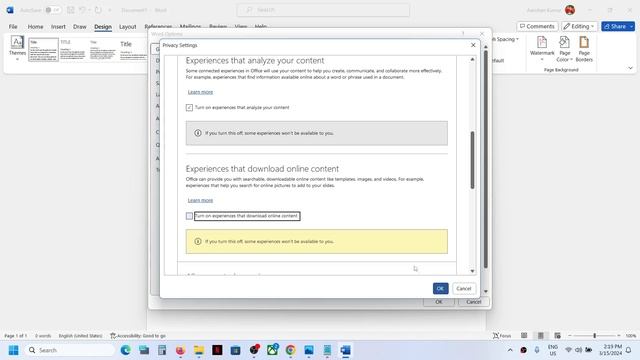Select the Design ribbon tab
The width and height of the screenshot is (640, 360).
click(x=103, y=27)
